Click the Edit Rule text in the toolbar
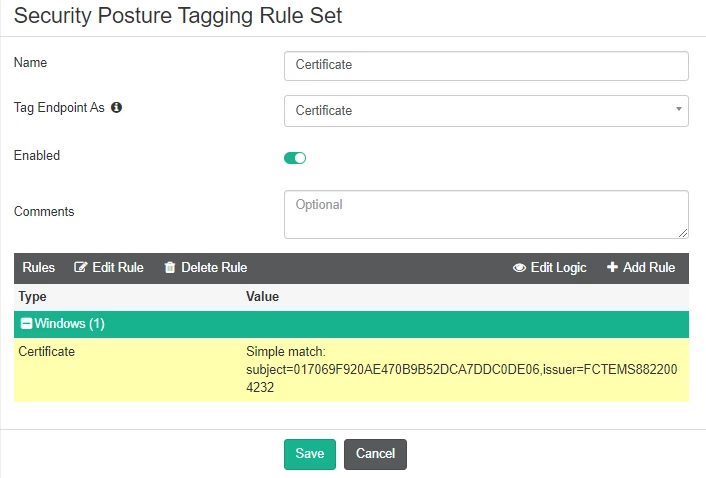The height and width of the screenshot is (478, 706). (x=118, y=267)
